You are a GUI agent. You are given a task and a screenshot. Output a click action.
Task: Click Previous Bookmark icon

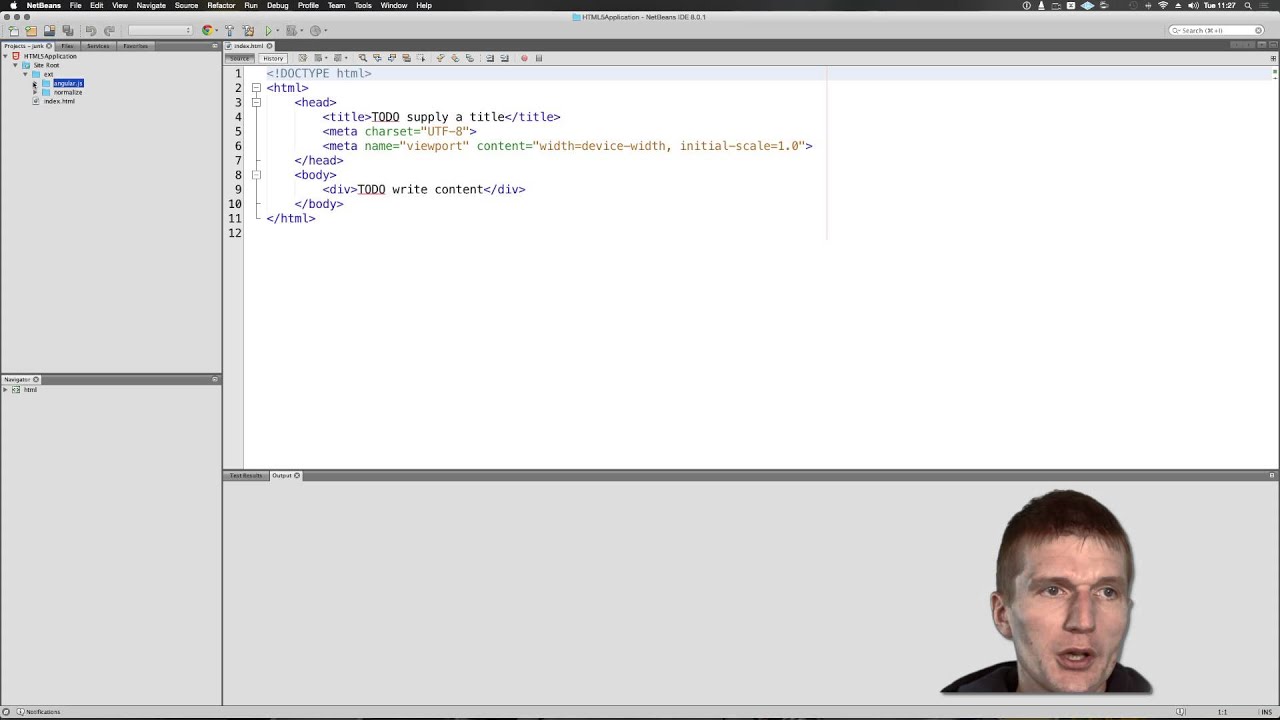click(x=440, y=58)
